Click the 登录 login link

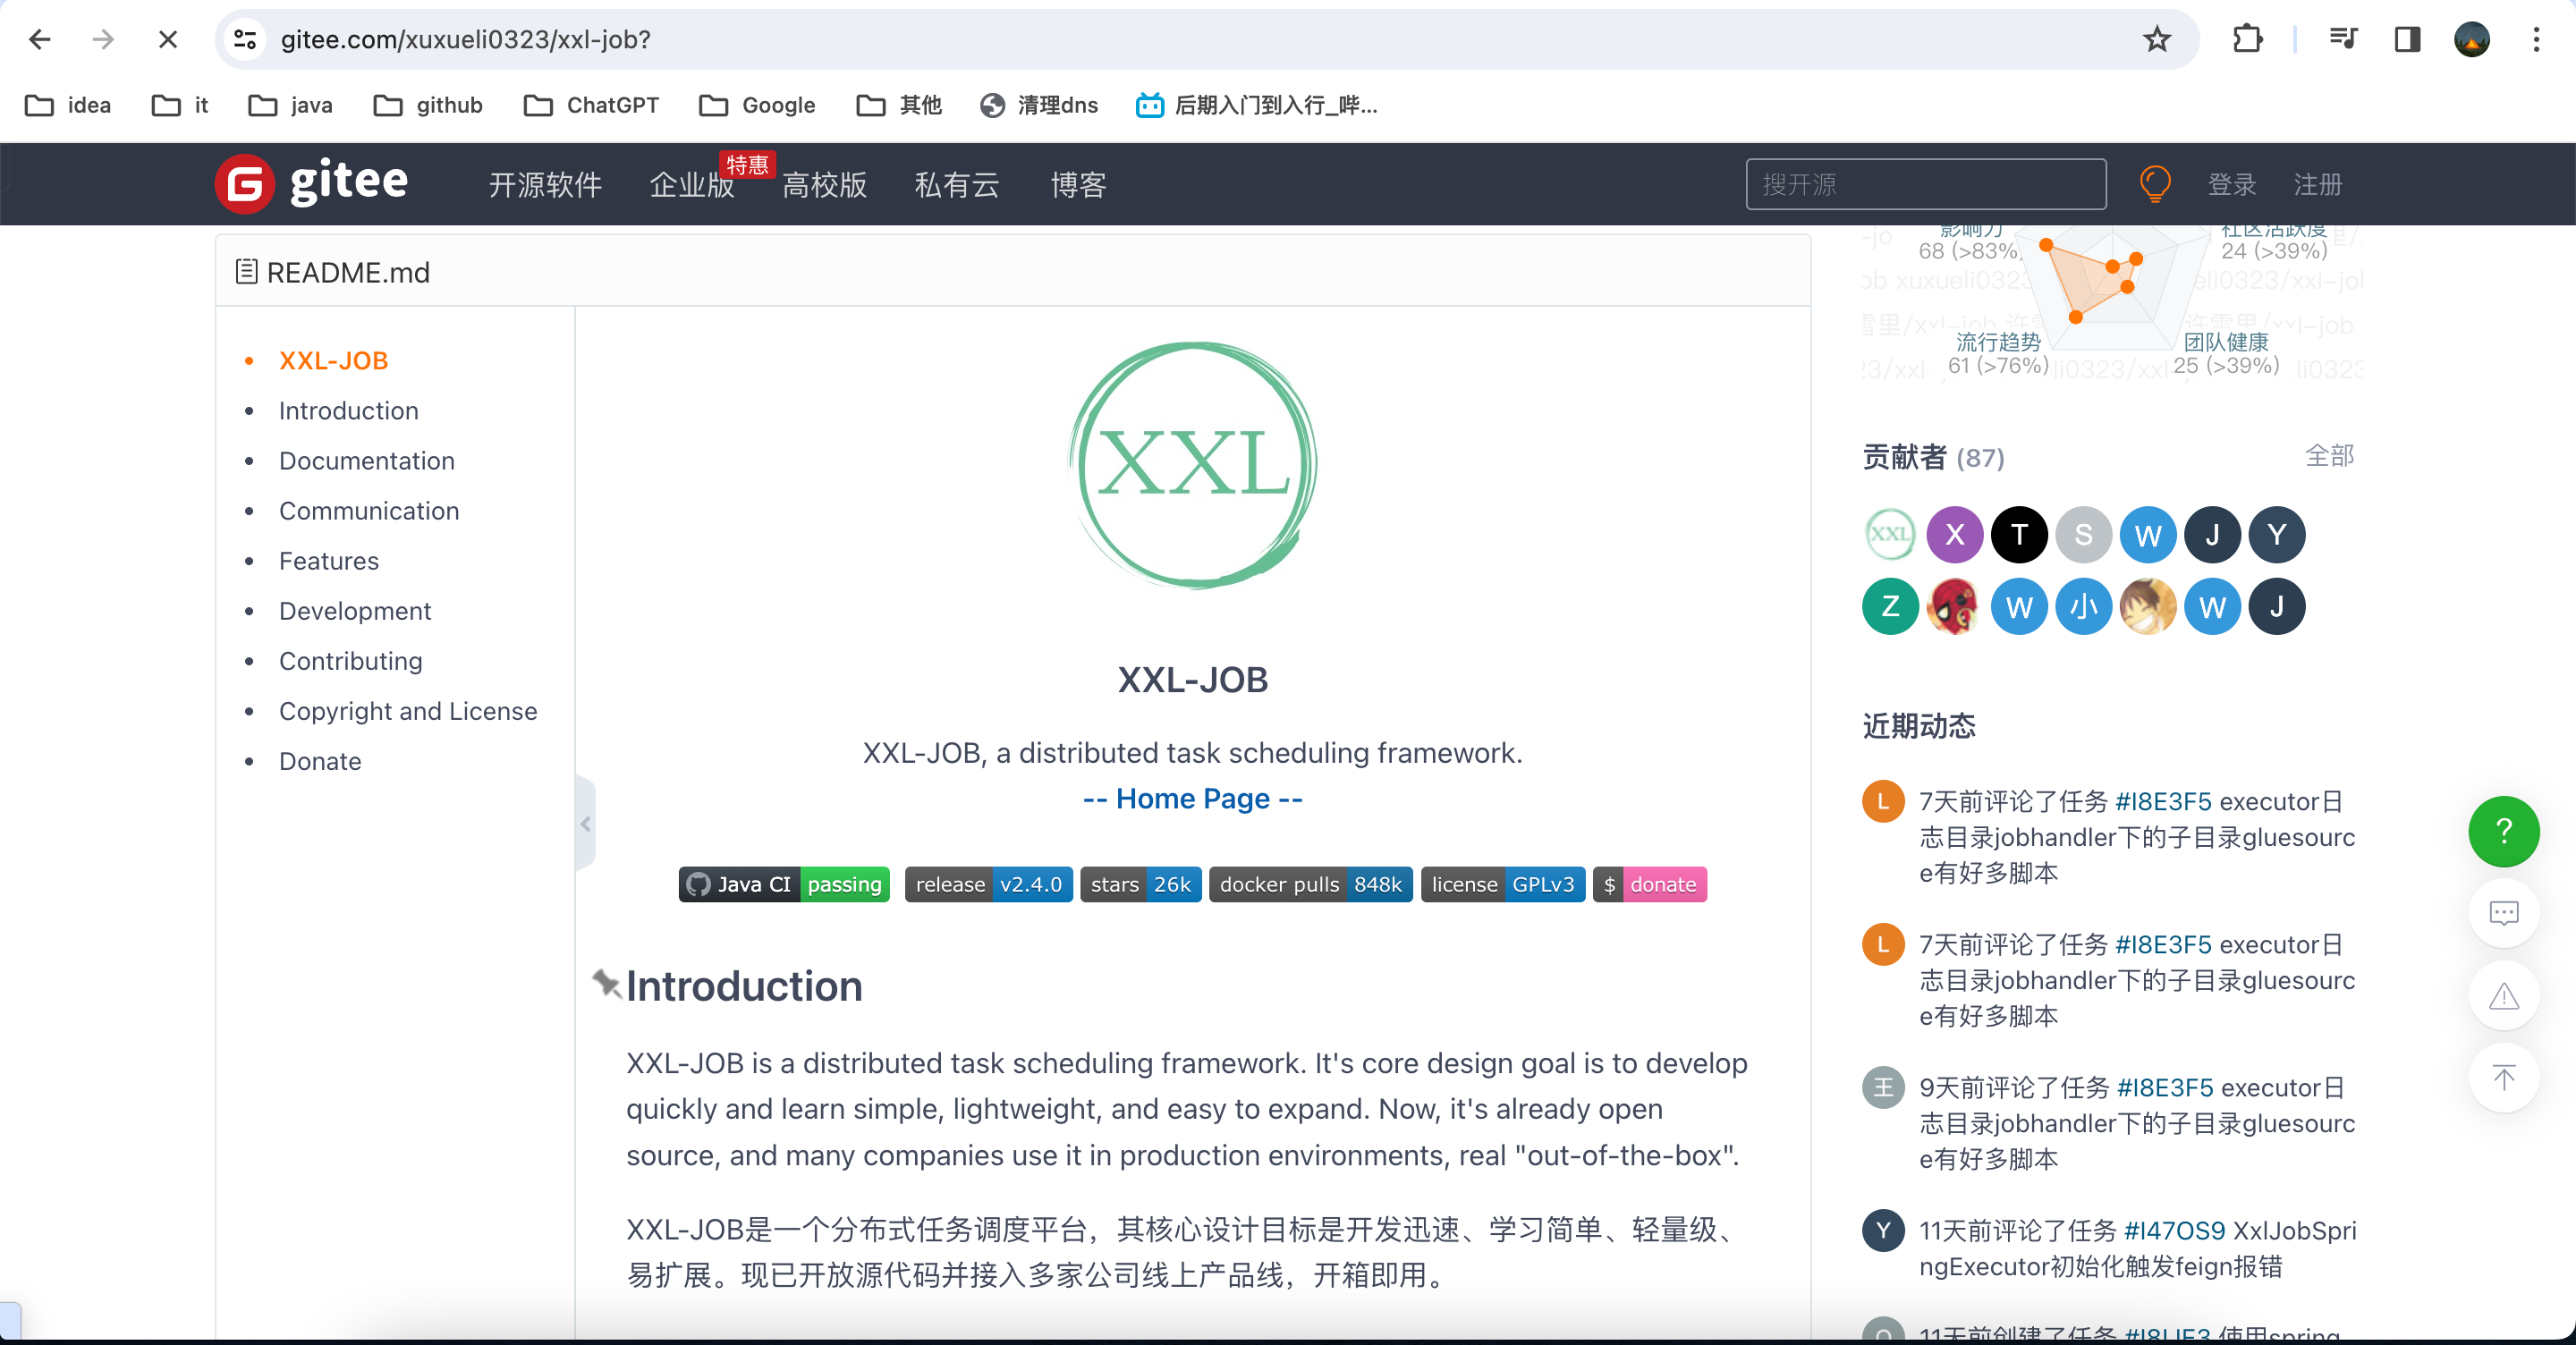2232,184
